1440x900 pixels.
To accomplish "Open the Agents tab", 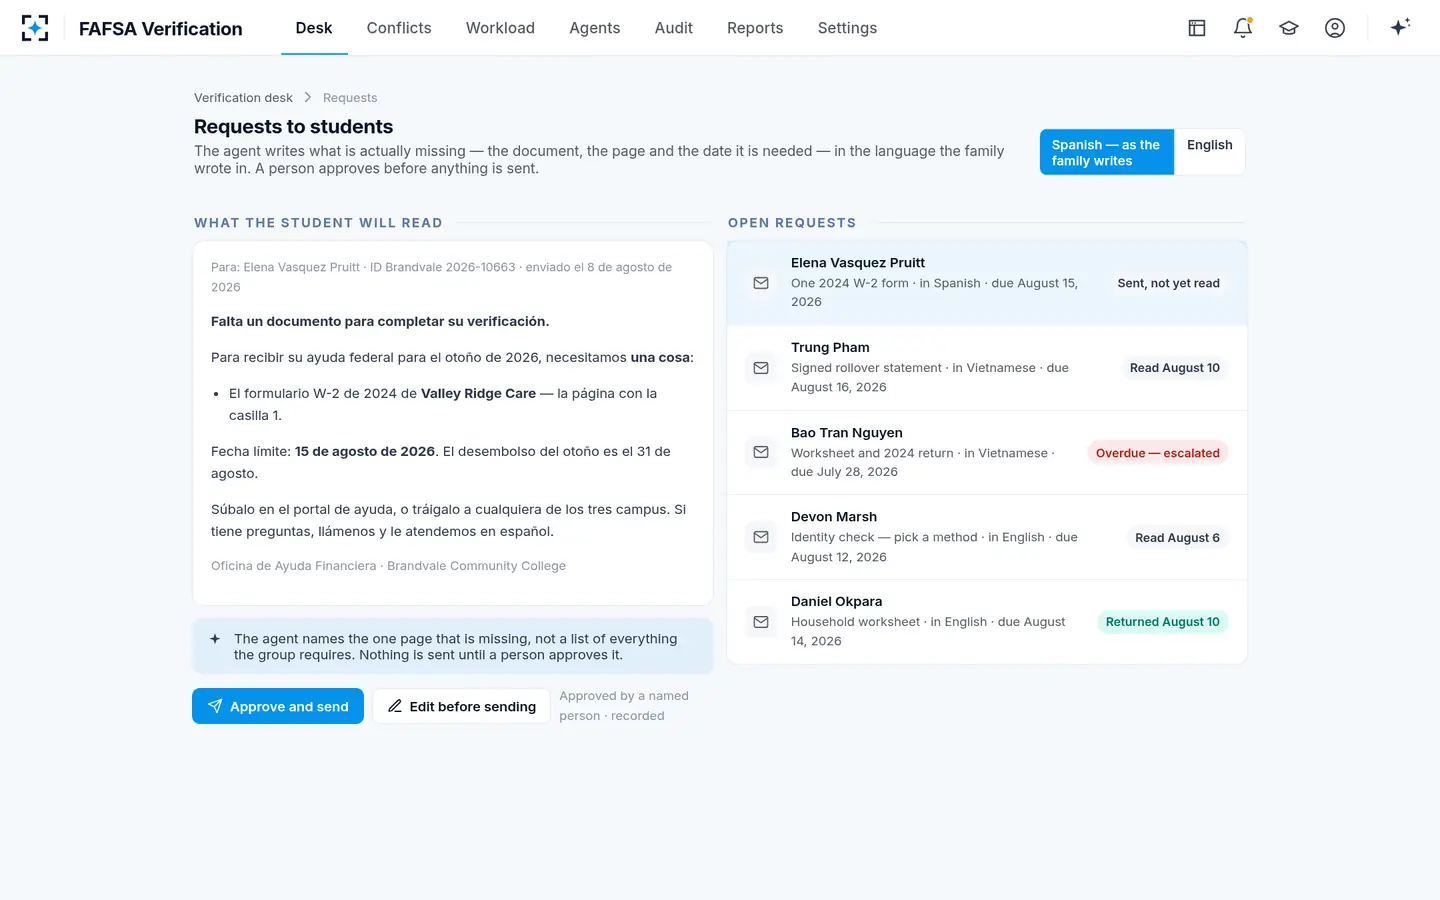I will click(595, 28).
